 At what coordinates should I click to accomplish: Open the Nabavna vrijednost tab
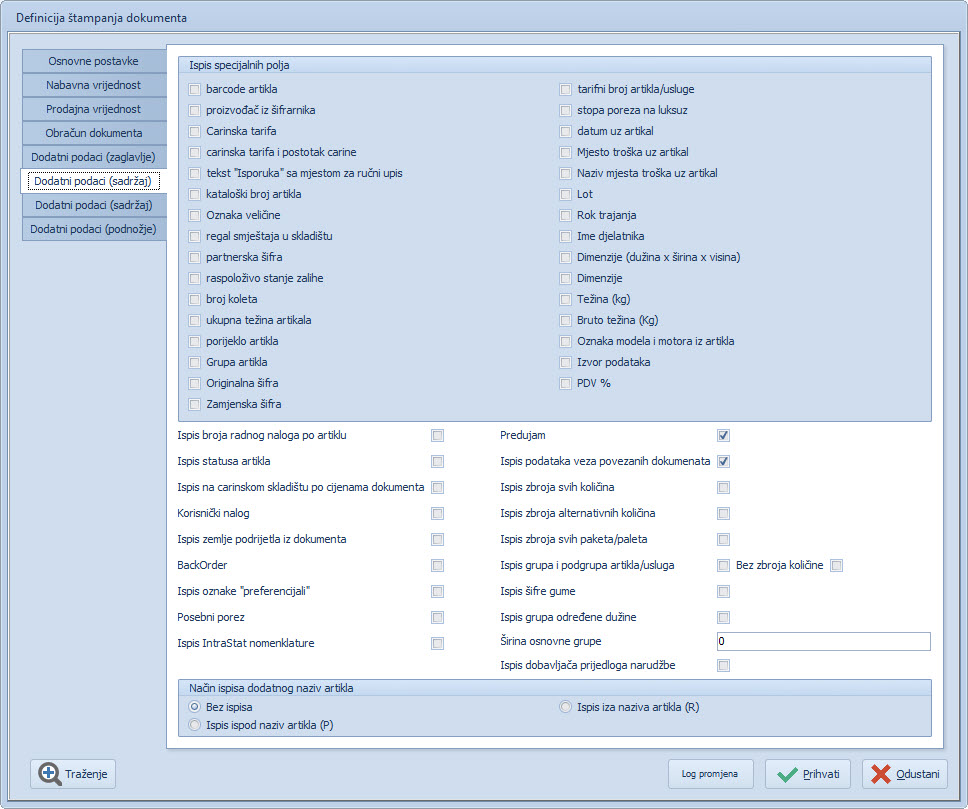click(94, 85)
